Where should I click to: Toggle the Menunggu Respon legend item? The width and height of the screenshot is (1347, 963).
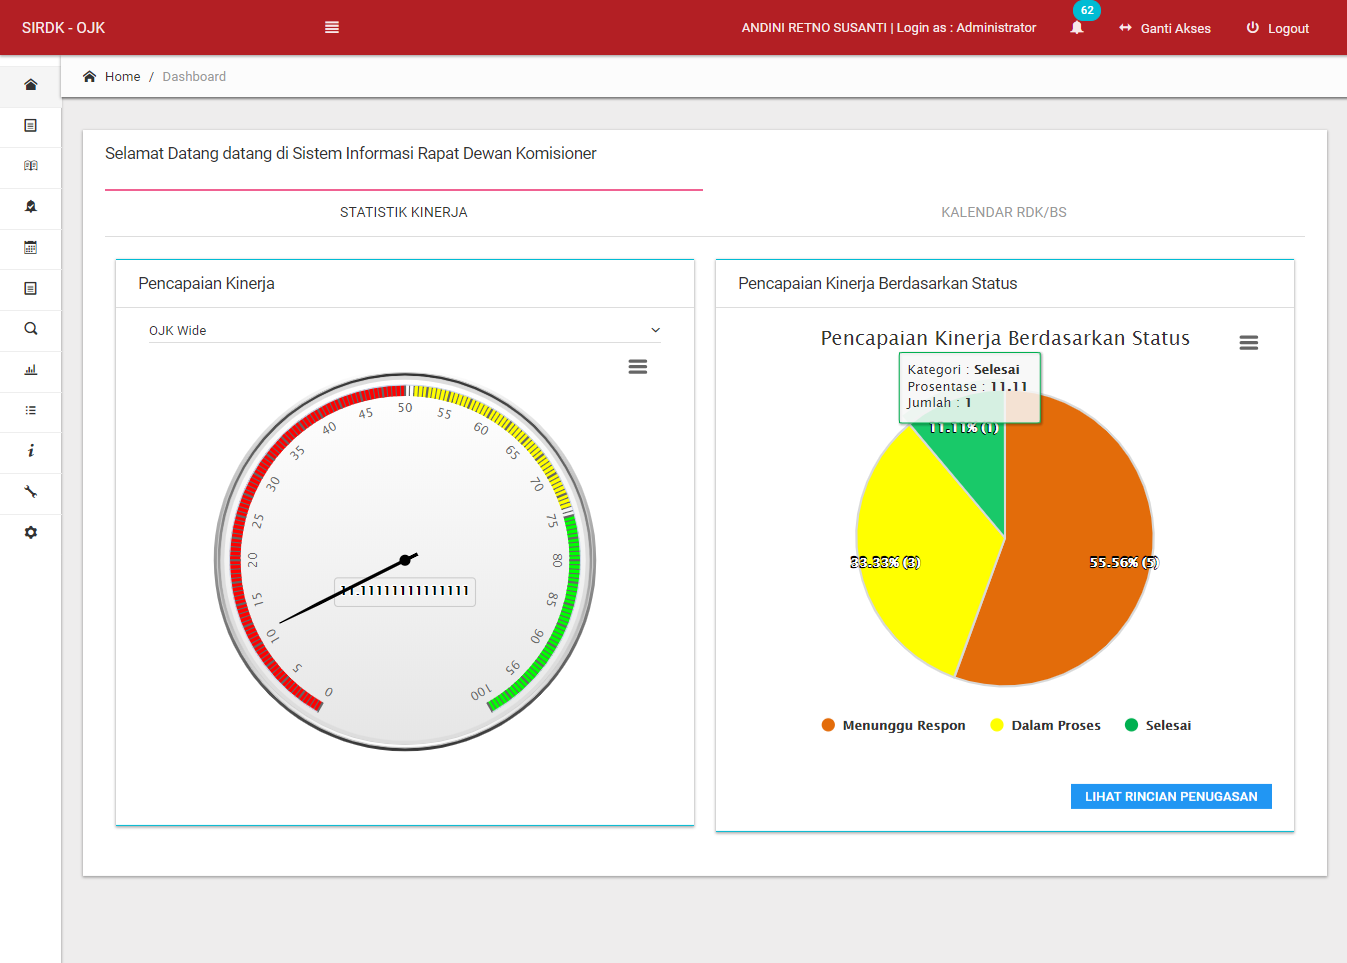[893, 726]
